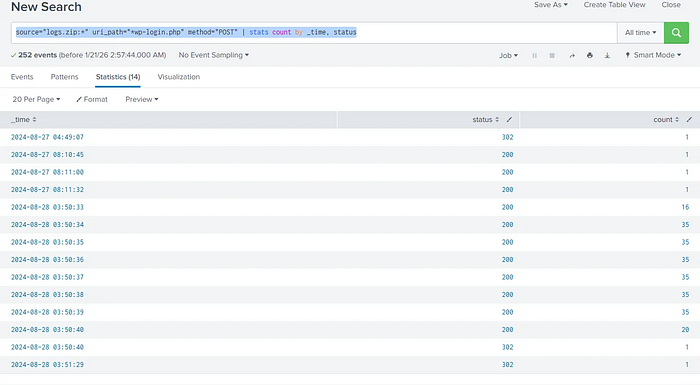This screenshot has width=700, height=385.
Task: Edit the count column pencil icon
Action: 689,120
